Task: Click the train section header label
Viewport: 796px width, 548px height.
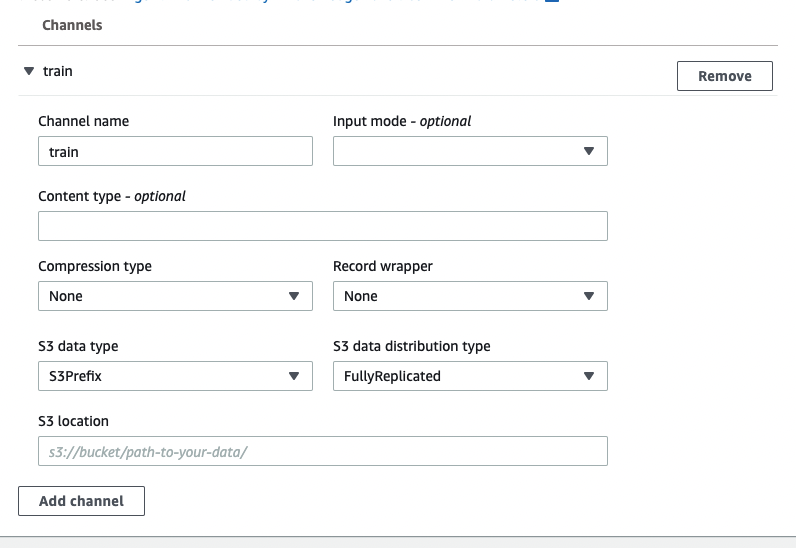Action: [x=57, y=72]
